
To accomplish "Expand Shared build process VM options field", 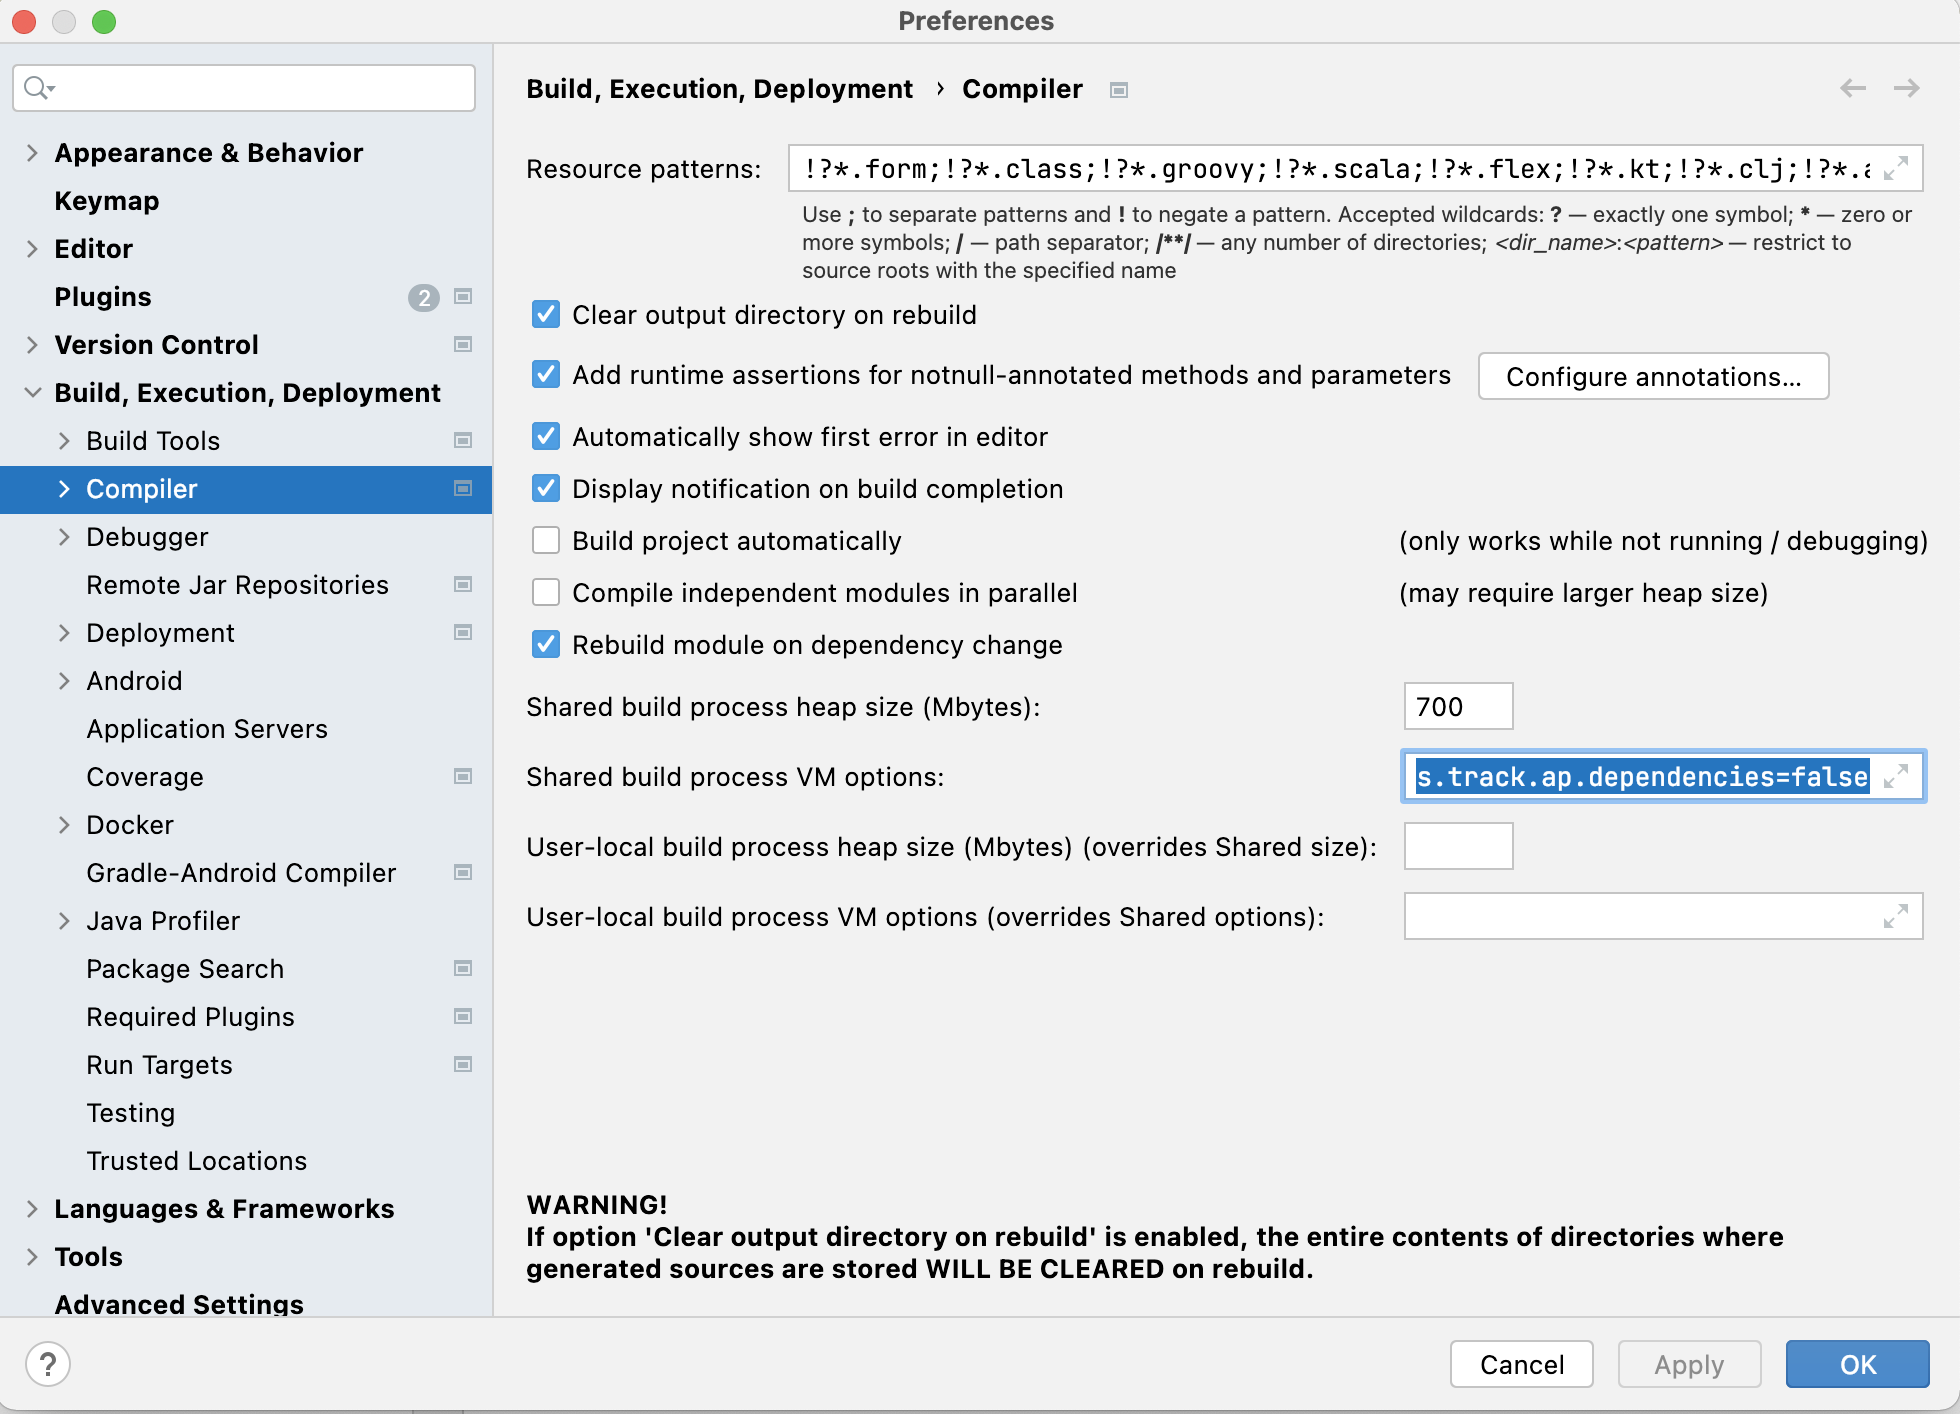I will point(1896,777).
